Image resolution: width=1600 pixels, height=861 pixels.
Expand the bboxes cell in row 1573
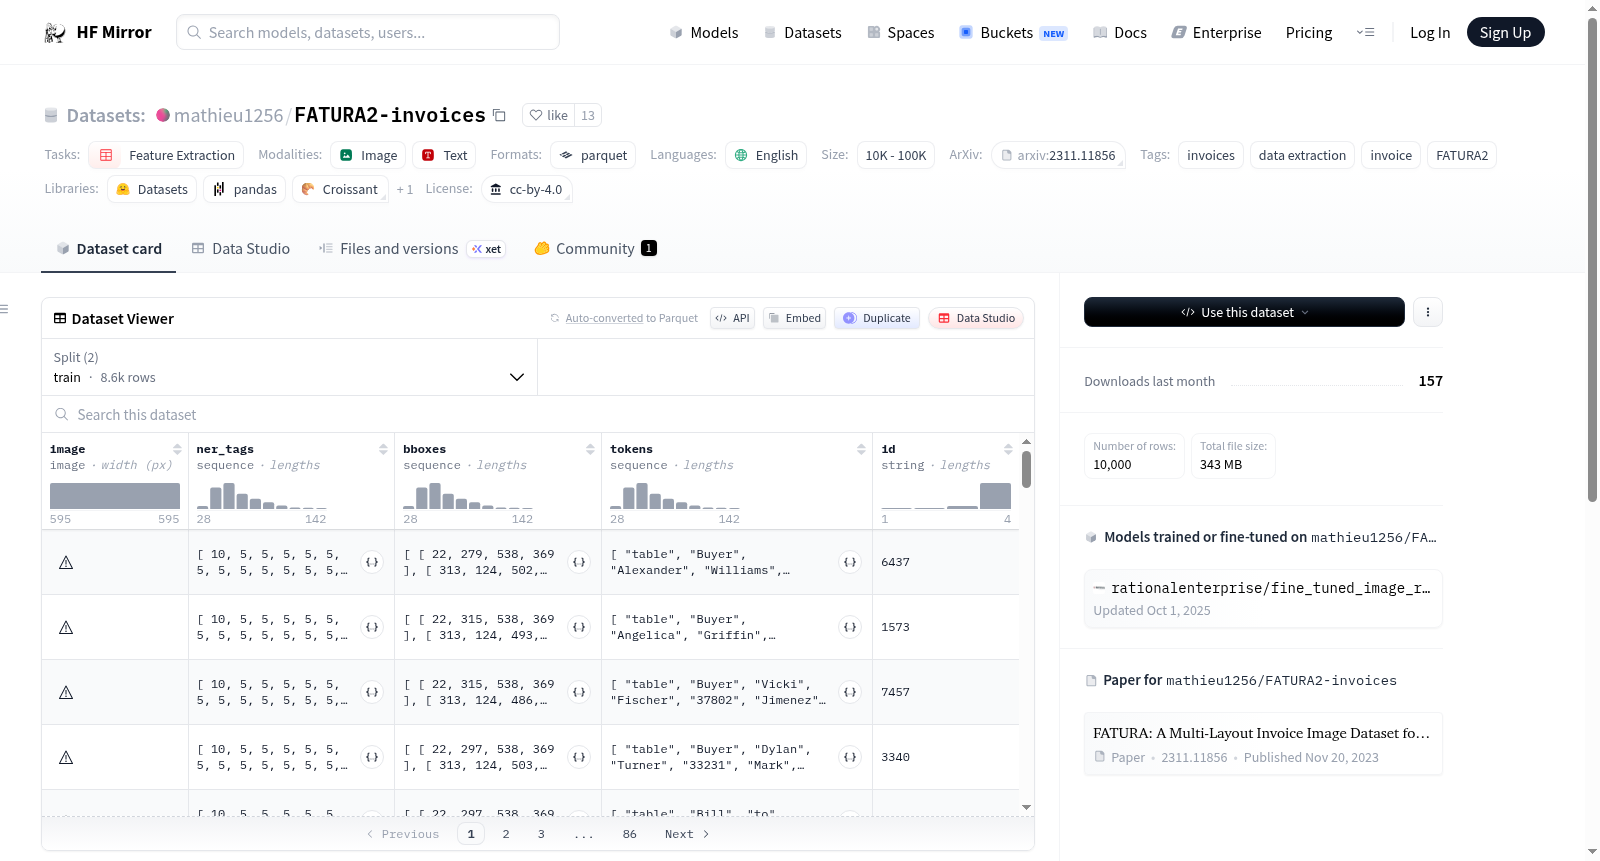click(x=579, y=627)
